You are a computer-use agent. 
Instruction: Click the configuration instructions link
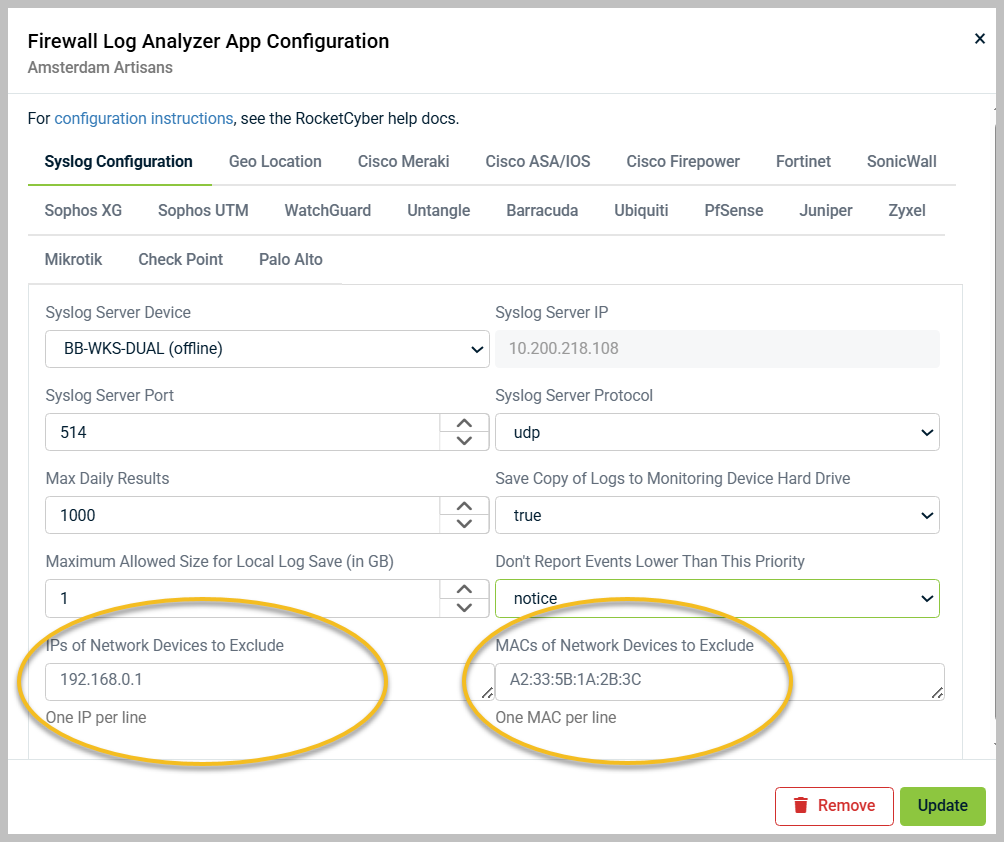[143, 117]
